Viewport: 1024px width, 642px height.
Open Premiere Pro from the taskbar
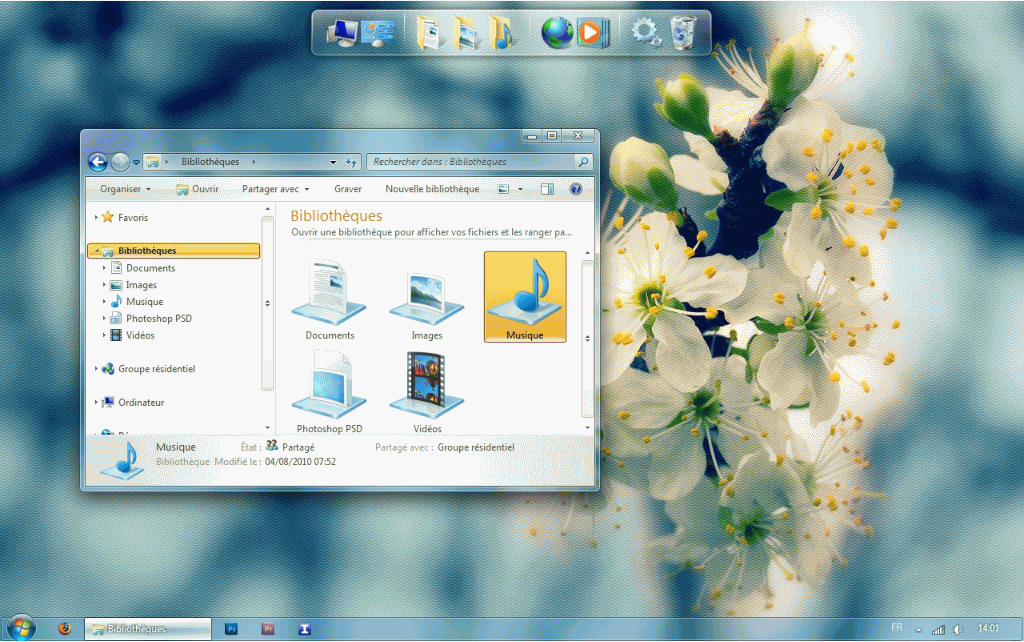[268, 629]
